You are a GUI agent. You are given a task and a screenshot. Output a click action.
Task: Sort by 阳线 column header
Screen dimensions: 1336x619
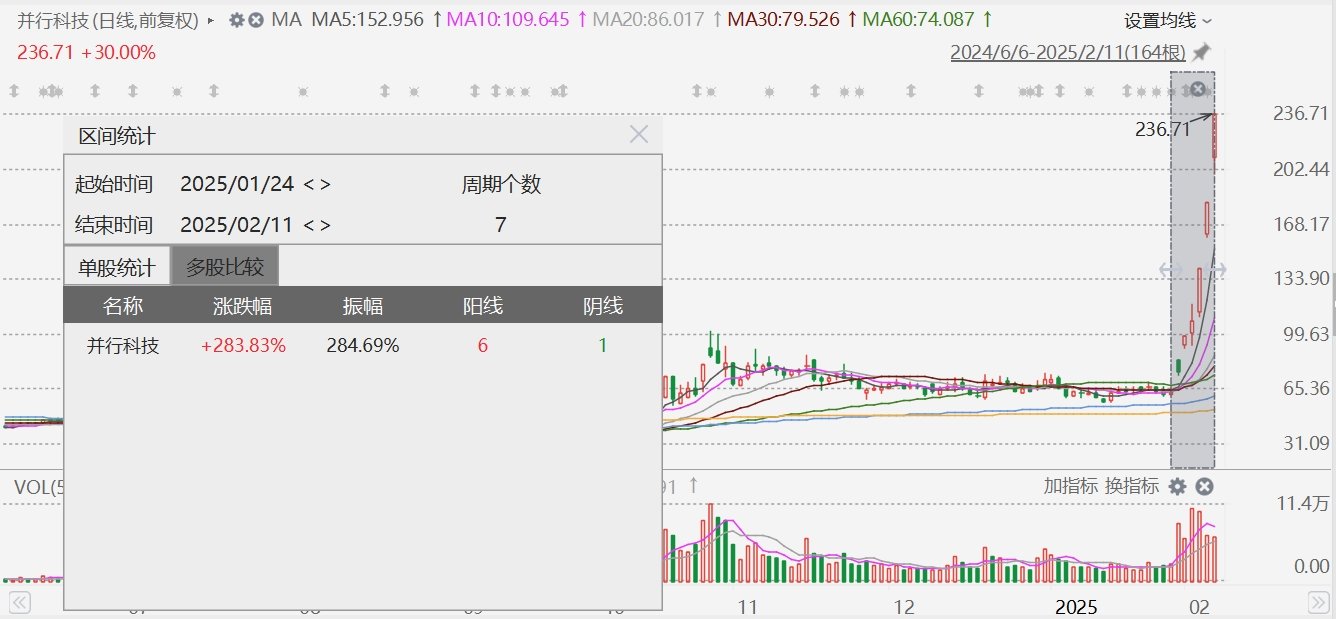(x=483, y=305)
